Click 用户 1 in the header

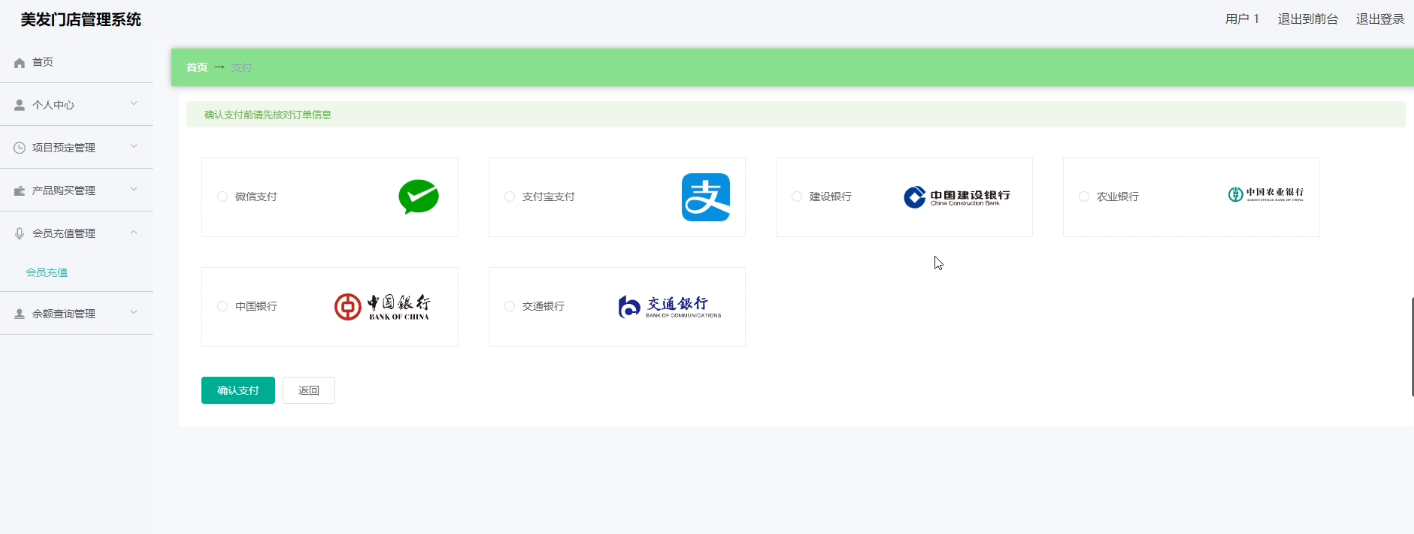pos(1242,19)
